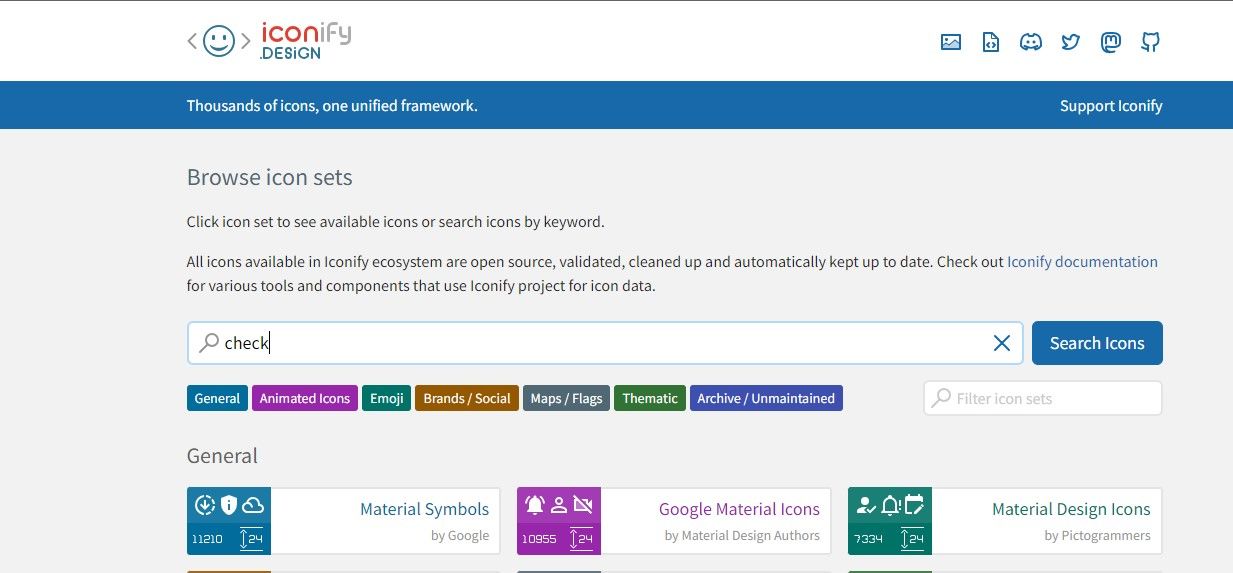1233x573 pixels.
Task: Toggle the Animated Icons category filter
Action: (x=305, y=398)
